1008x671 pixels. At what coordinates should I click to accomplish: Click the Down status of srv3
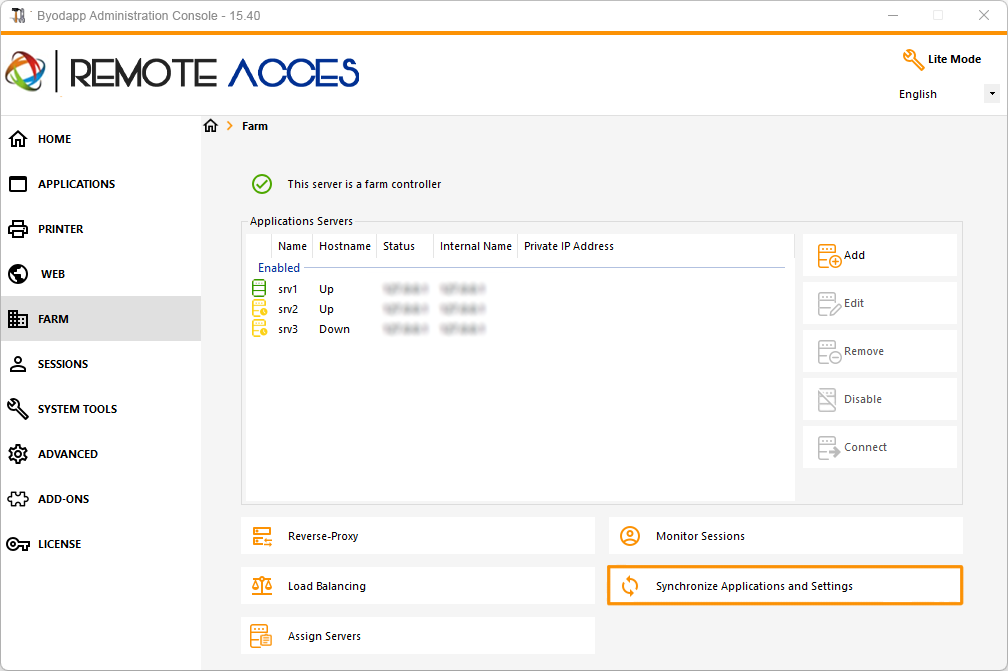coord(334,329)
